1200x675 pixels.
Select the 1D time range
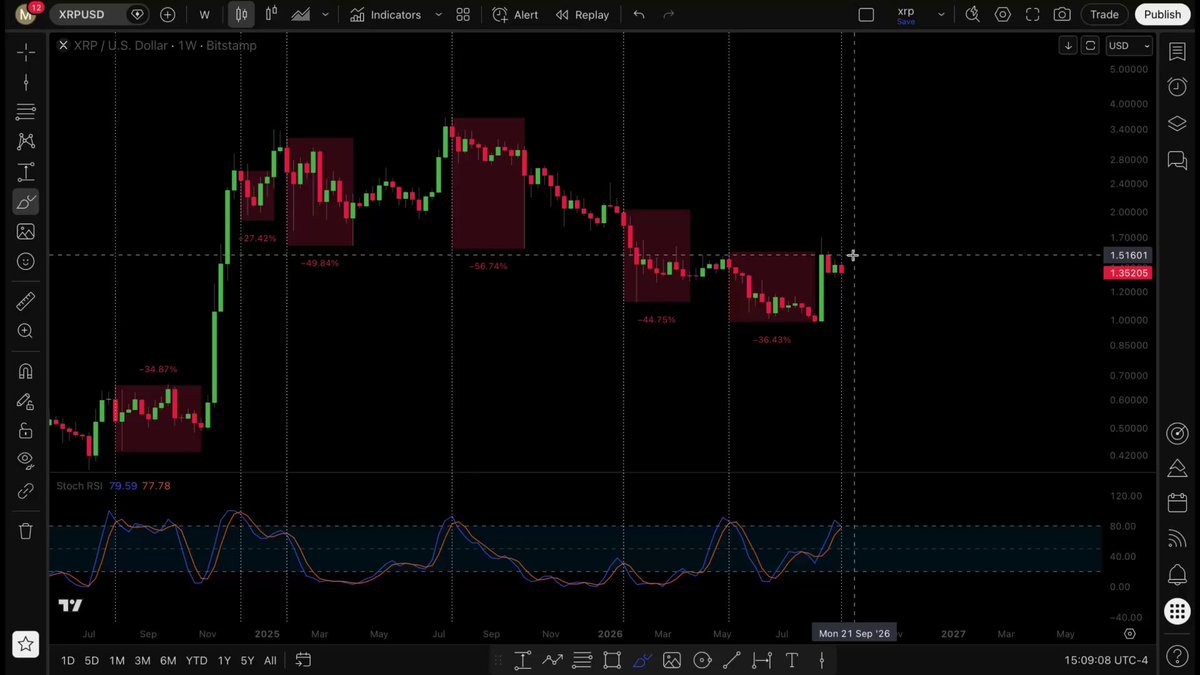coord(67,660)
